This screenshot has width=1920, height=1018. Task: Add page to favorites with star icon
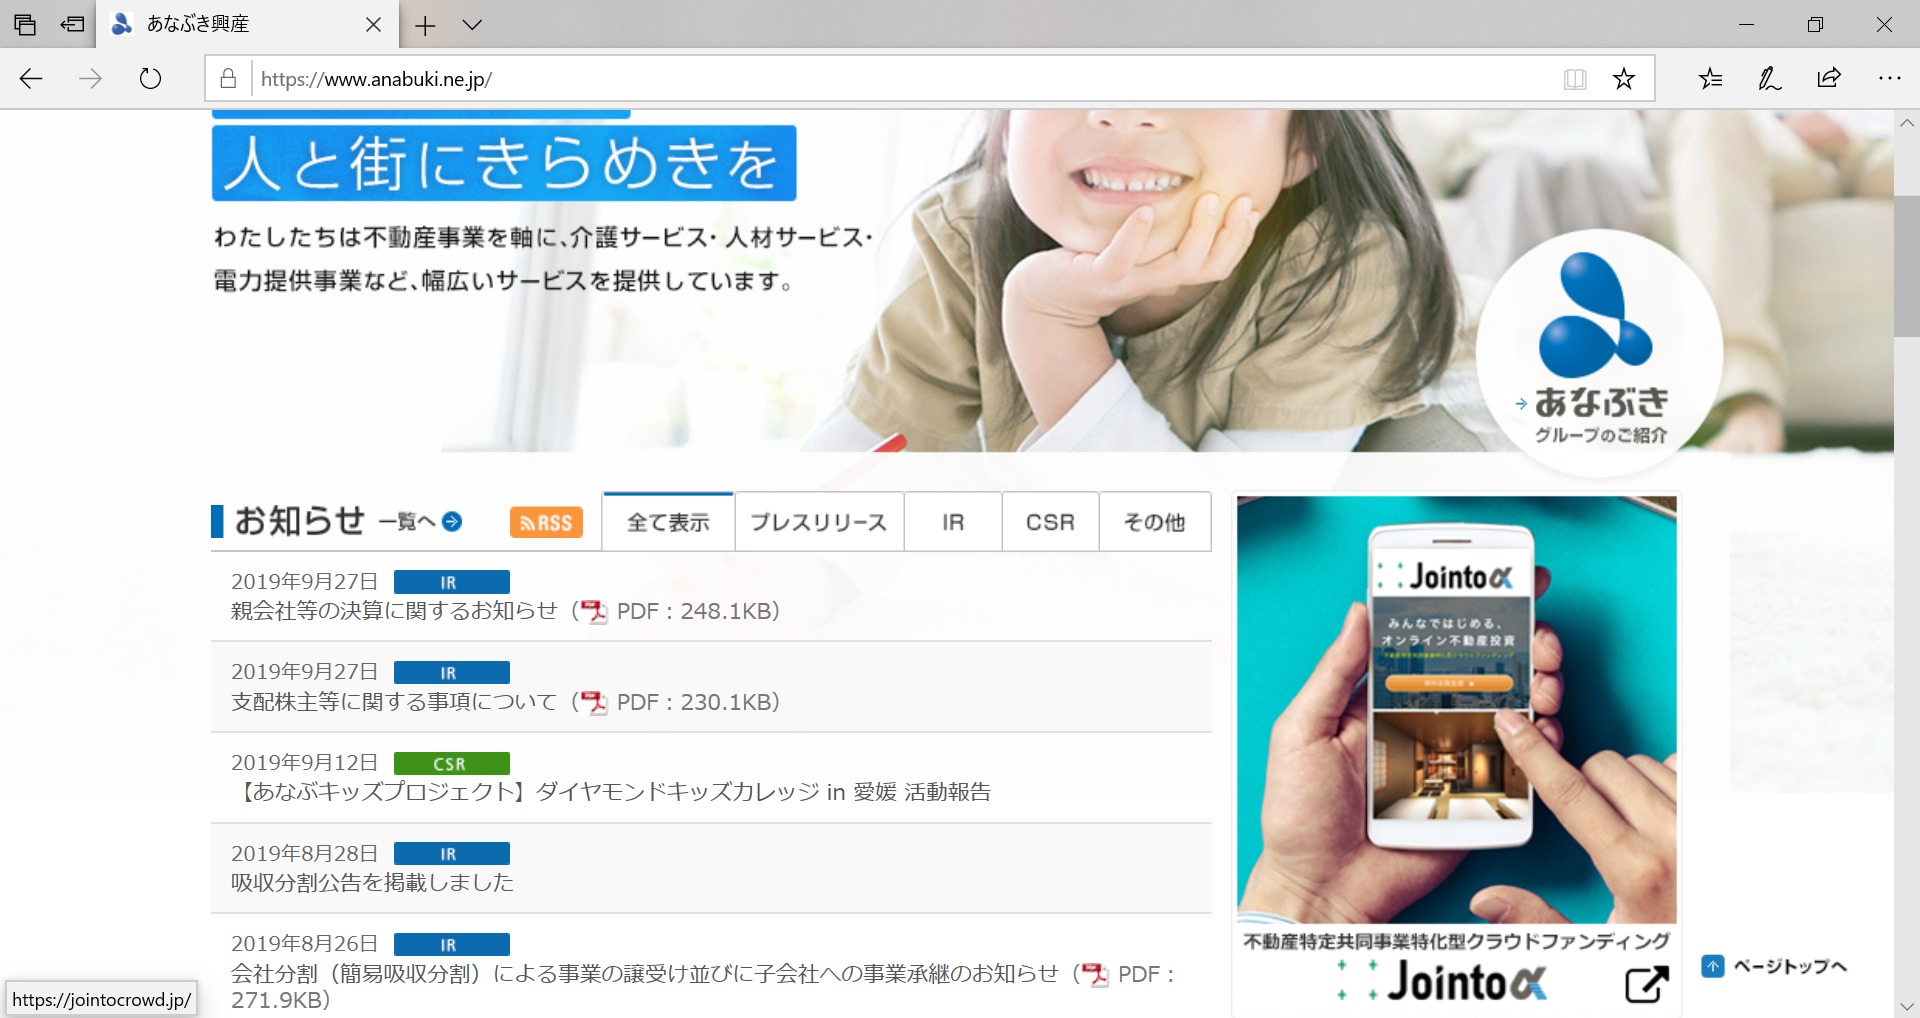[1623, 79]
